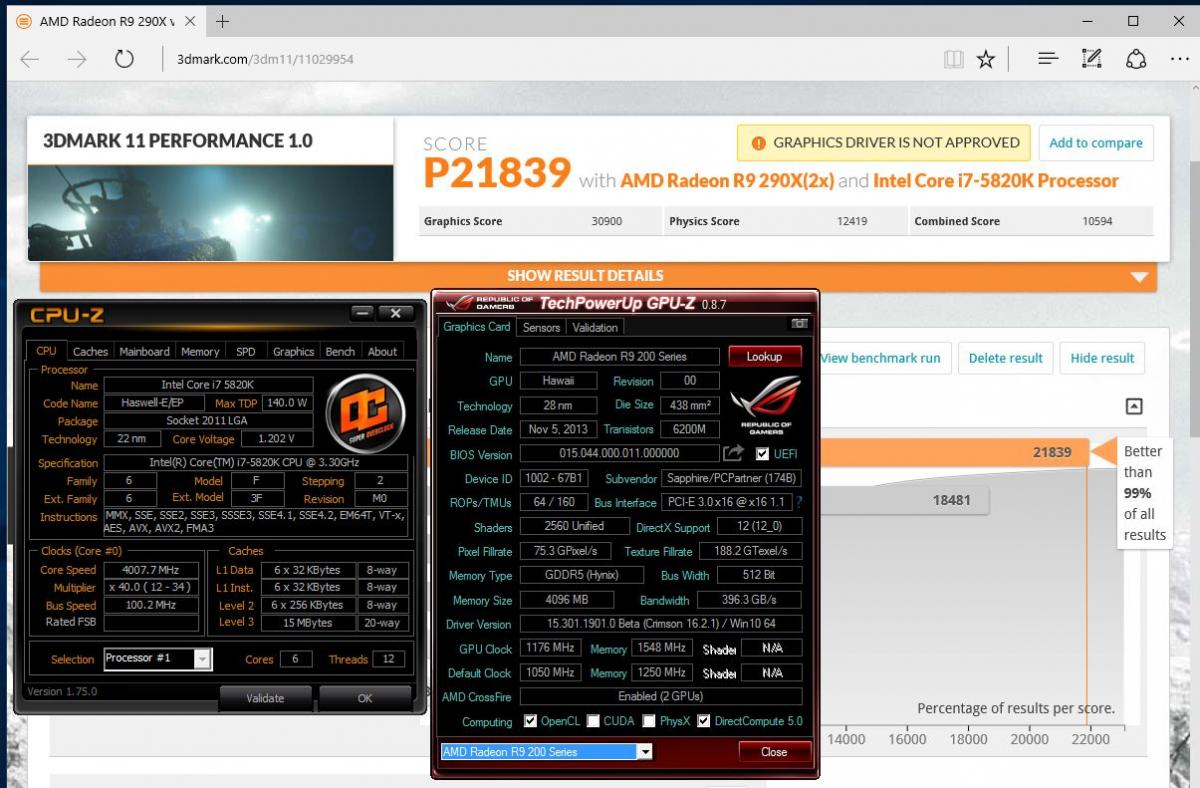Open the Caches tab in CPU-Z

click(x=90, y=351)
